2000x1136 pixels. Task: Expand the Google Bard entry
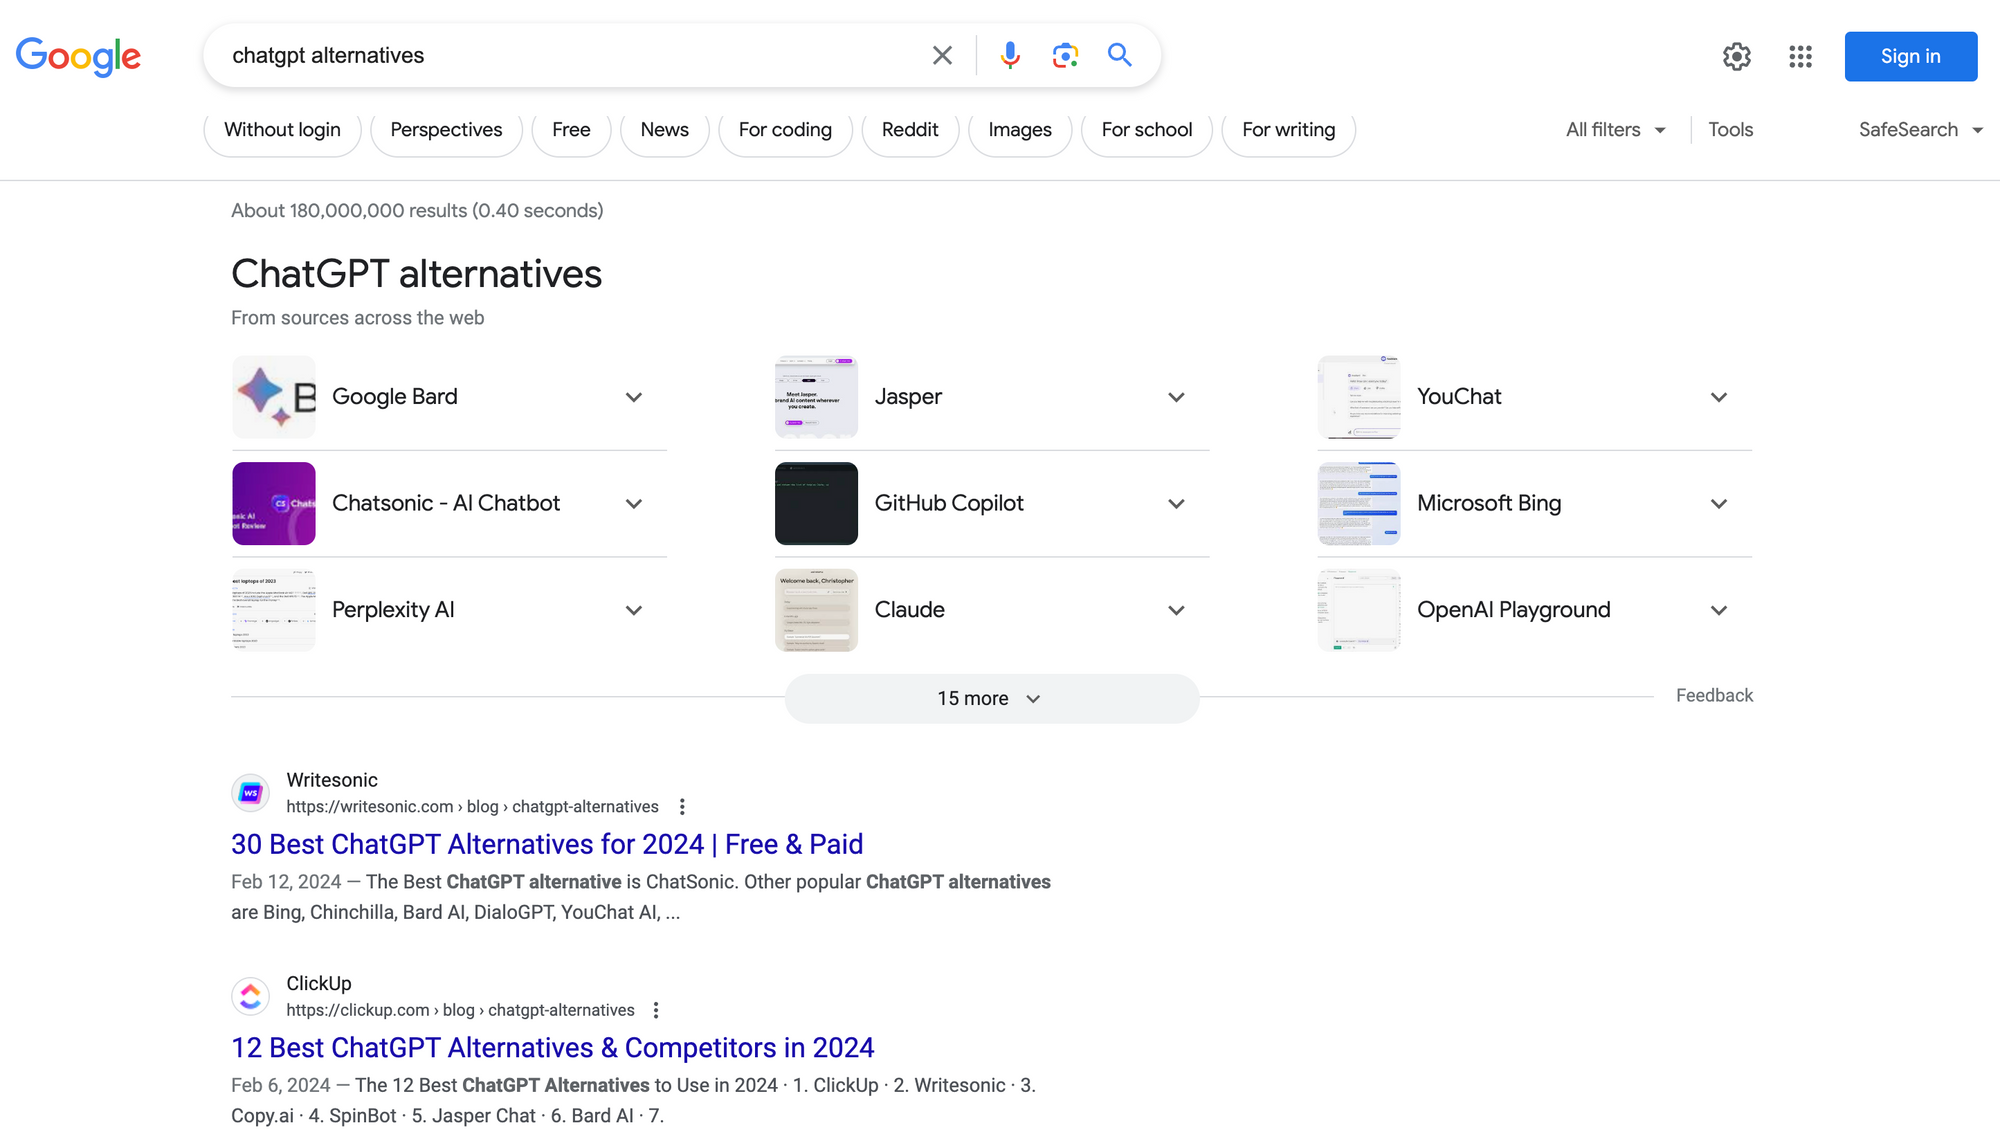pyautogui.click(x=633, y=397)
